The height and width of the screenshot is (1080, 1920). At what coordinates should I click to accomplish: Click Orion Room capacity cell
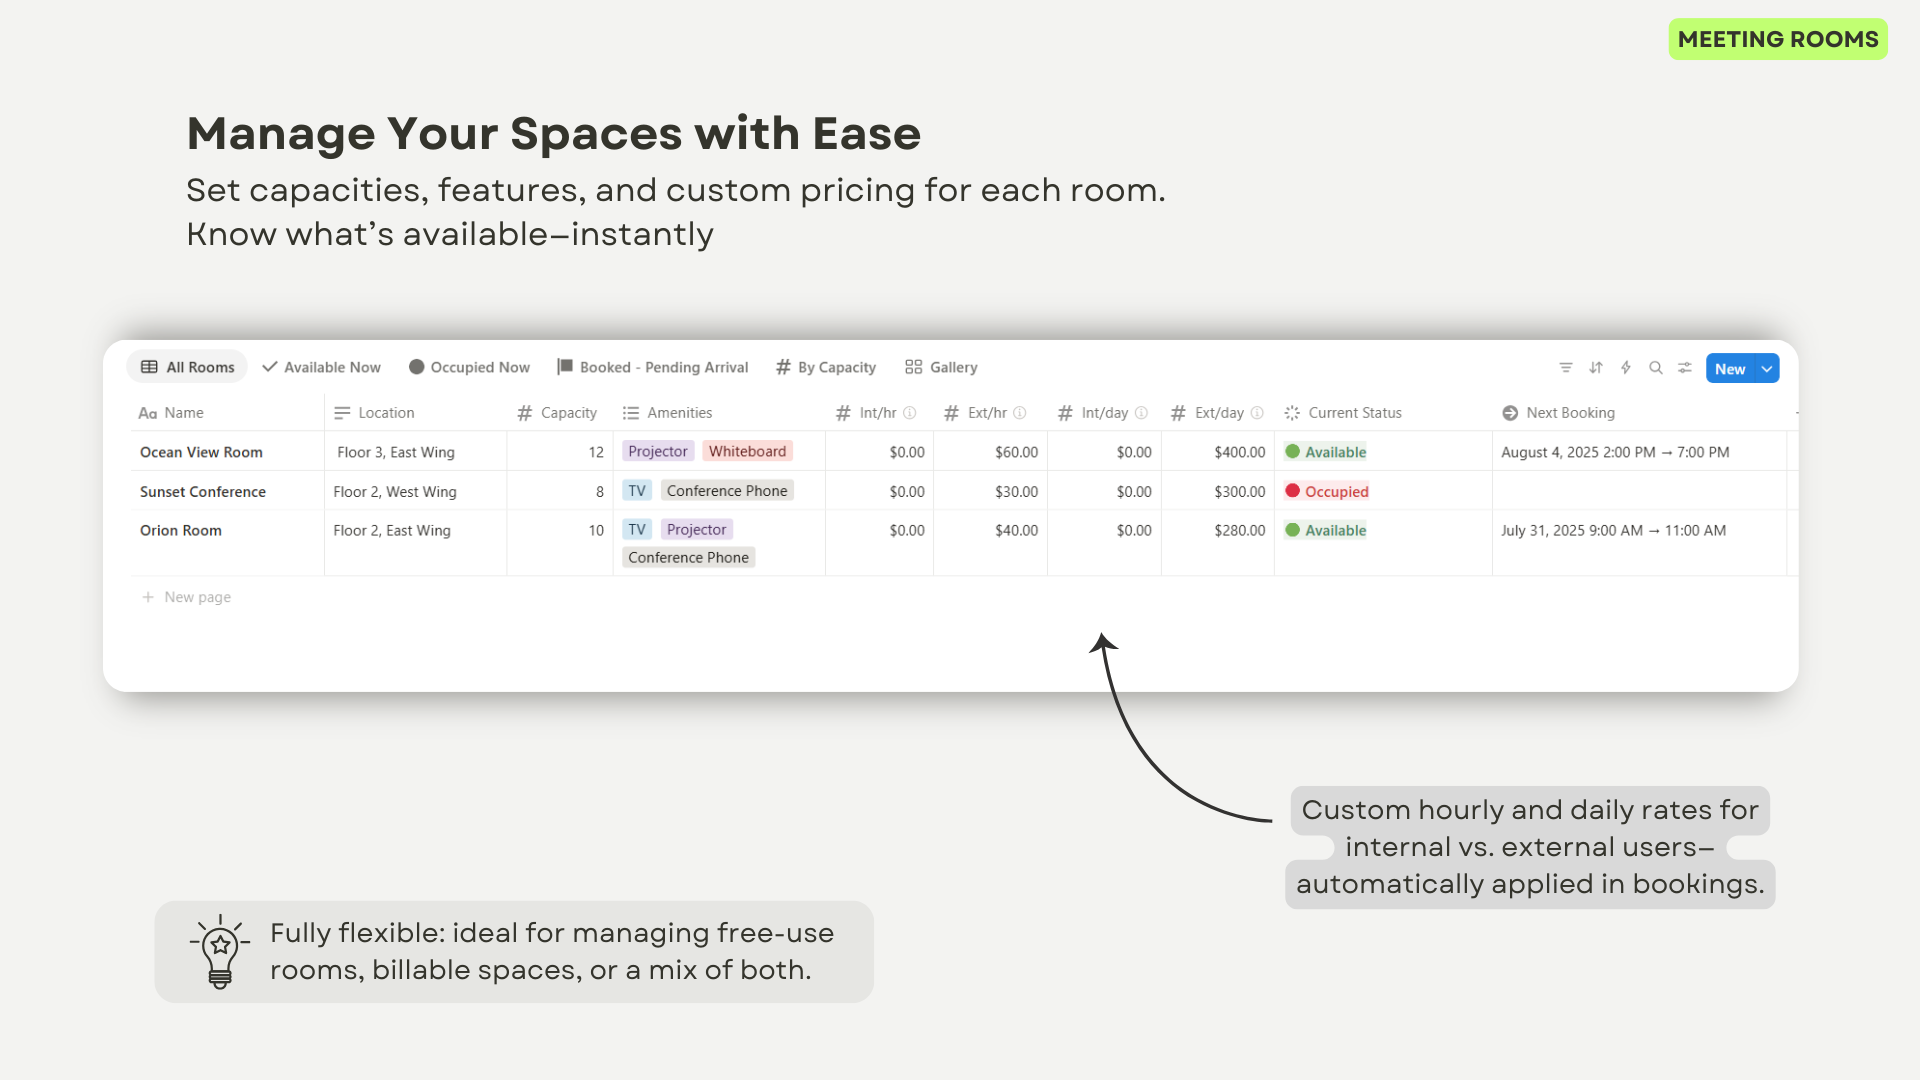[559, 531]
